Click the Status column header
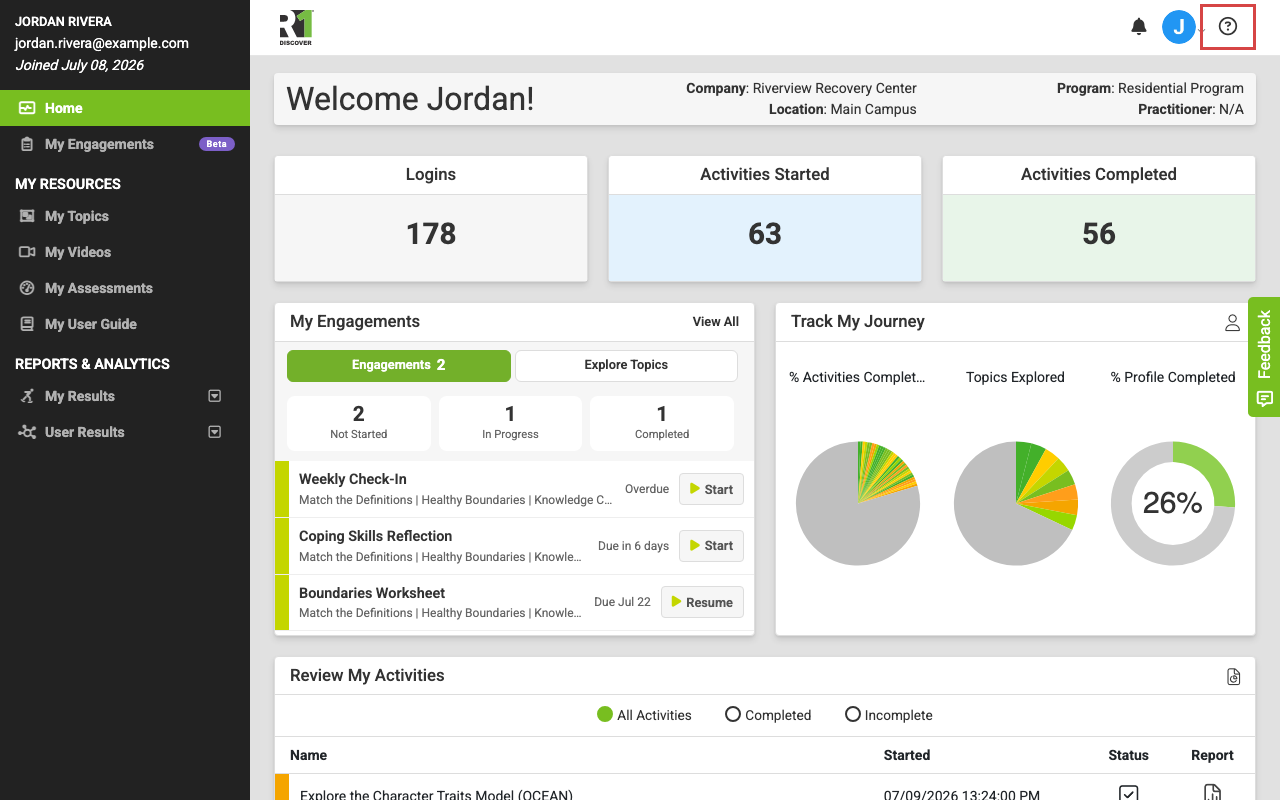Image resolution: width=1280 pixels, height=800 pixels. point(1128,755)
